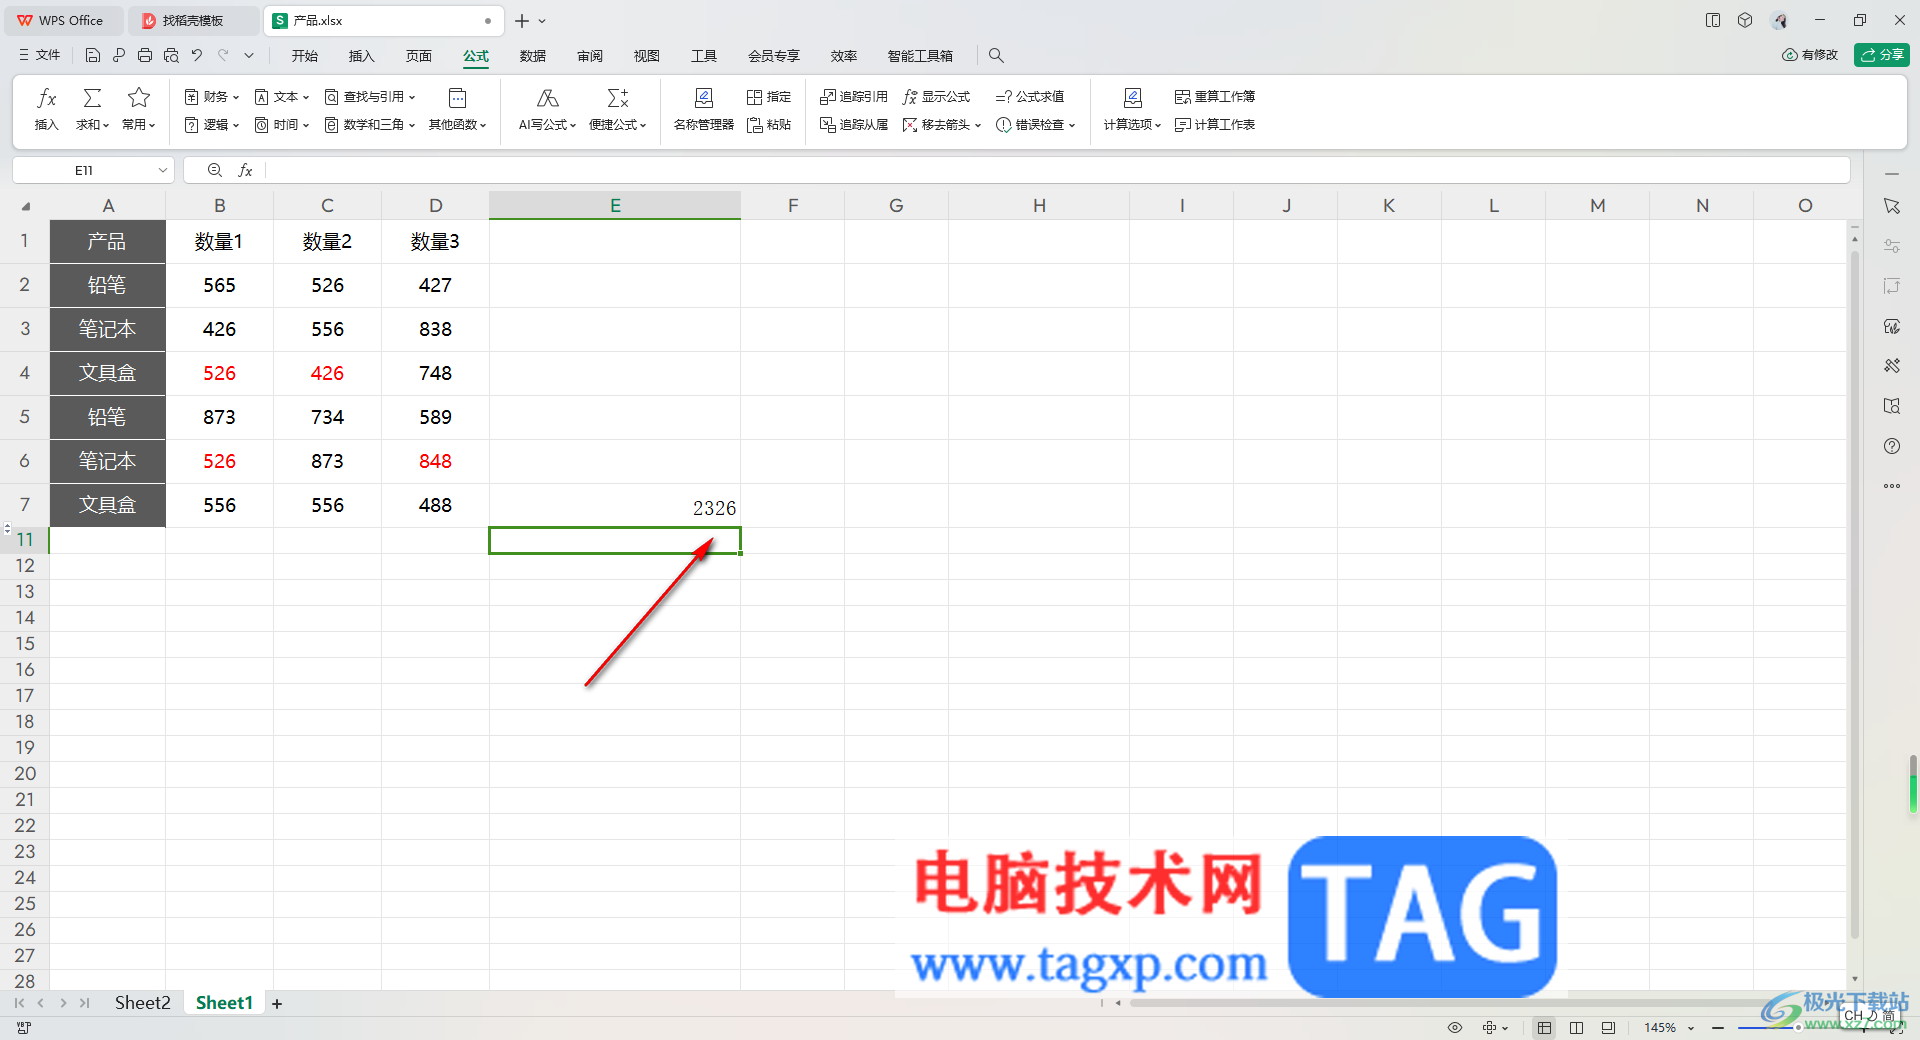Click the 有修改 cloud status button
1920x1040 pixels.
click(1810, 55)
